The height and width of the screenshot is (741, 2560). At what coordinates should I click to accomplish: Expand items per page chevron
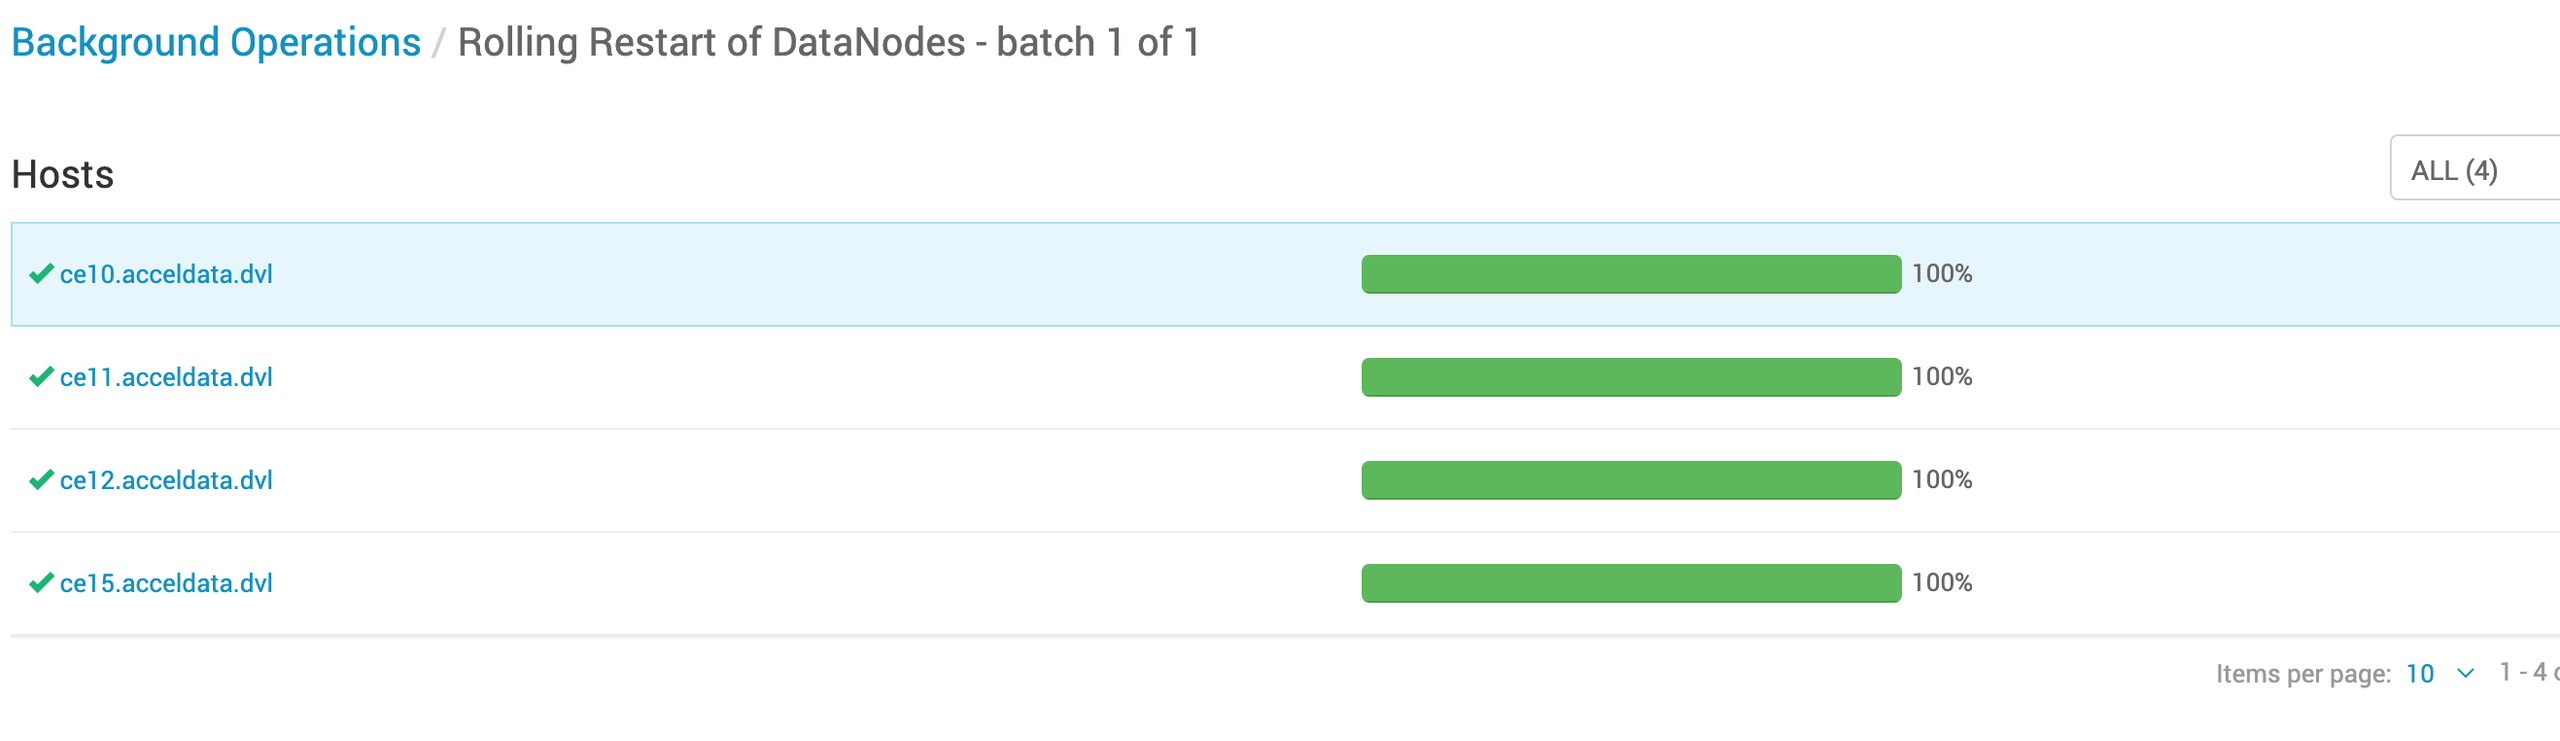[x=2466, y=673]
